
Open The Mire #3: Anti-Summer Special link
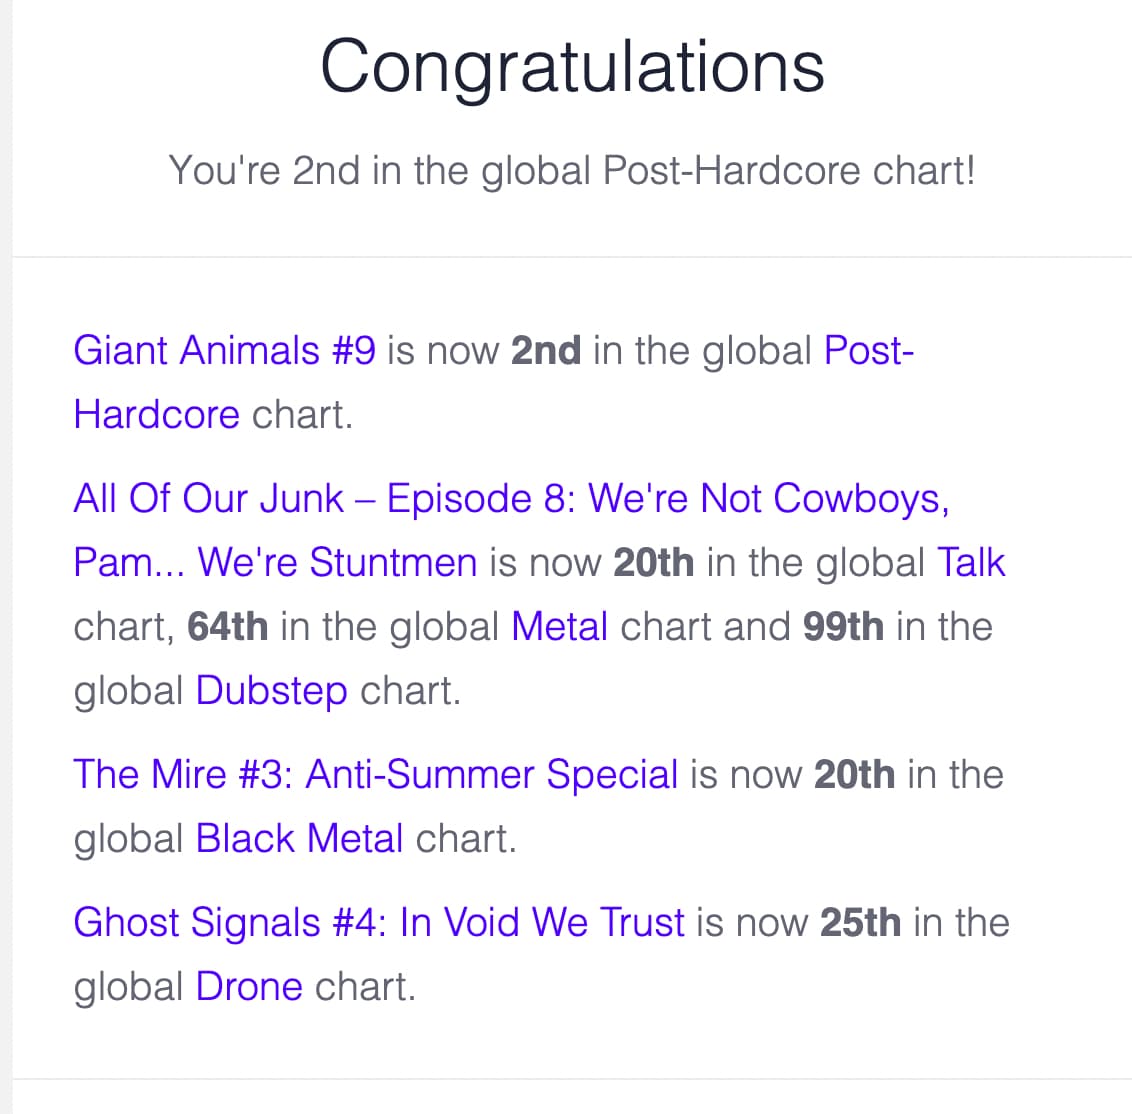375,775
